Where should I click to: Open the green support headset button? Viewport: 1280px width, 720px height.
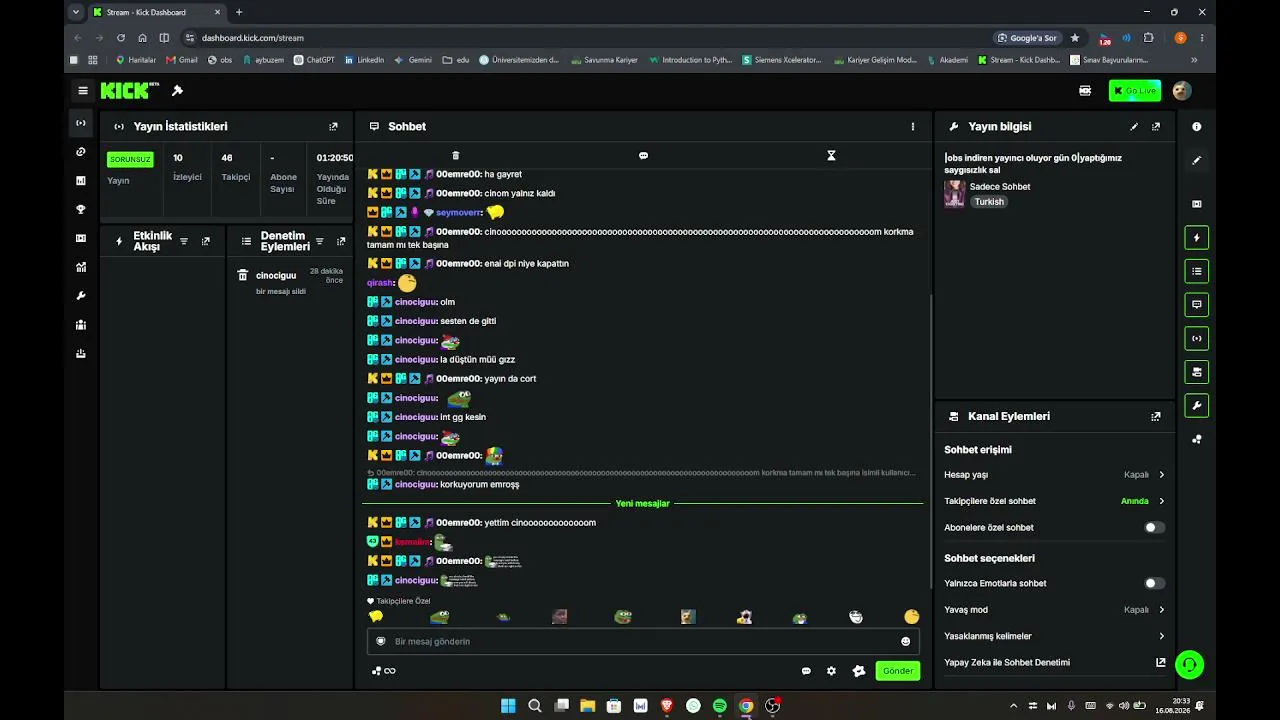pos(1189,664)
